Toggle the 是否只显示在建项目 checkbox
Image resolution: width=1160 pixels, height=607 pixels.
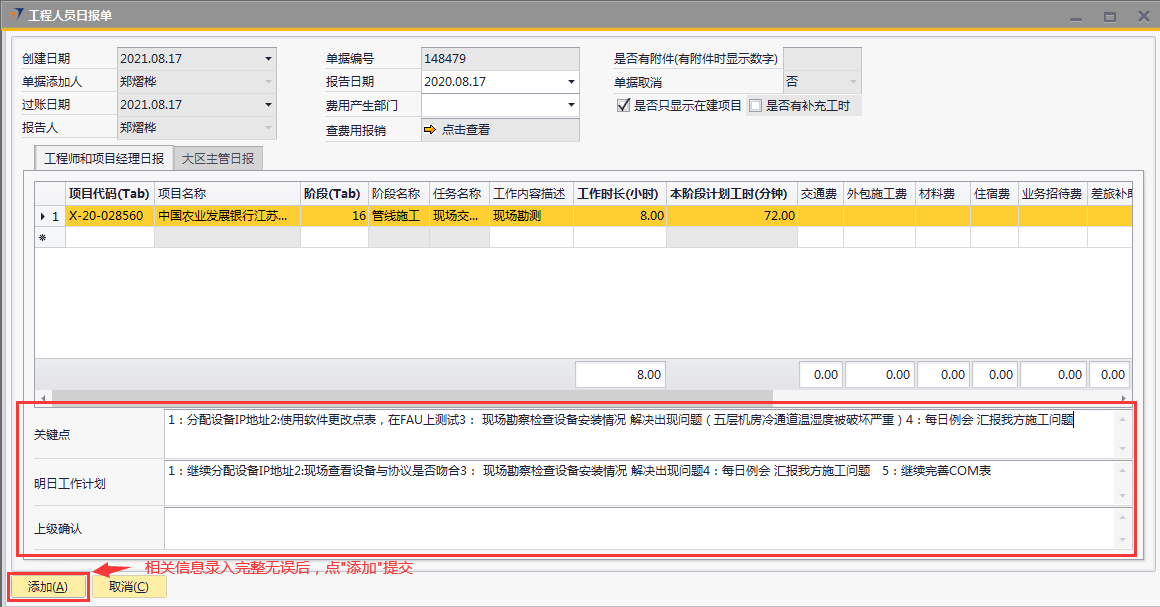tap(624, 105)
